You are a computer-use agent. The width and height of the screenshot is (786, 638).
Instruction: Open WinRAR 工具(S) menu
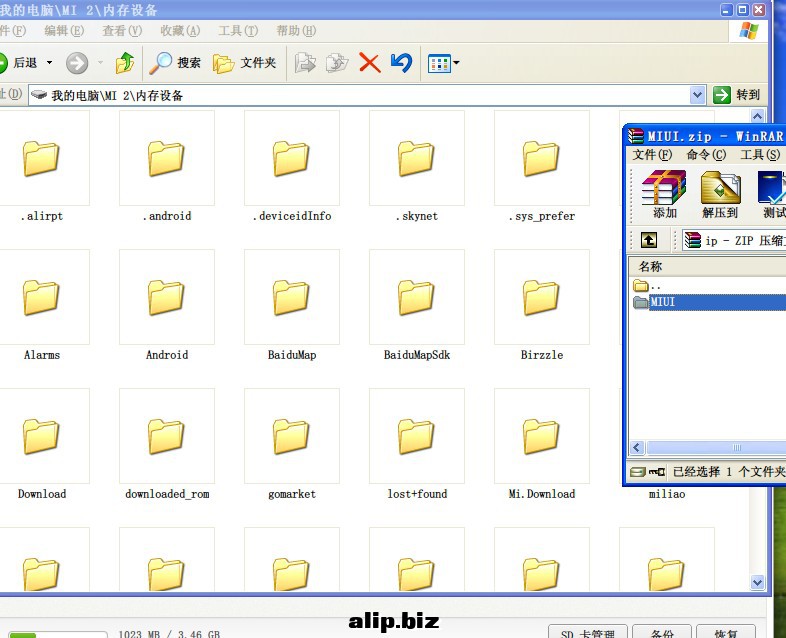[x=760, y=155]
